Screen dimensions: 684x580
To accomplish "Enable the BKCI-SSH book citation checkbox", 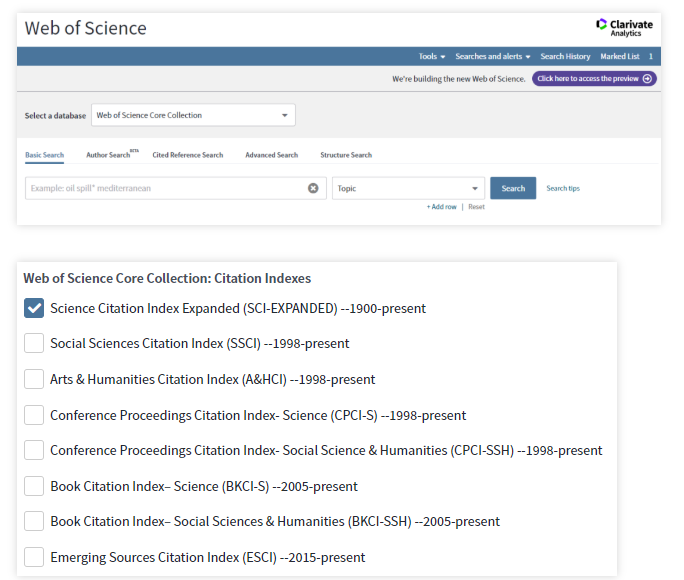I will click(34, 521).
